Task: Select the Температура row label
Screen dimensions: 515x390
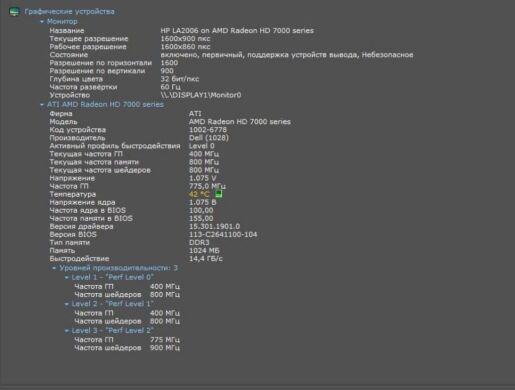Action: pyautogui.click(x=73, y=194)
